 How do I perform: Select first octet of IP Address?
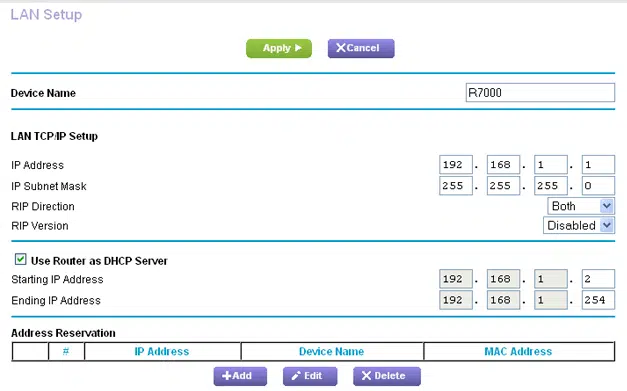point(456,165)
